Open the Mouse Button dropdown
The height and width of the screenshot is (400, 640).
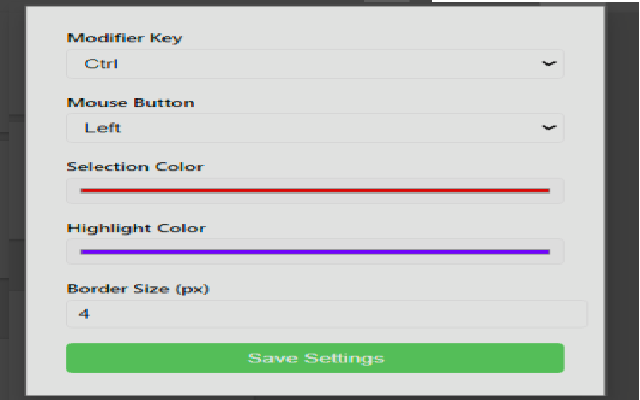point(315,128)
